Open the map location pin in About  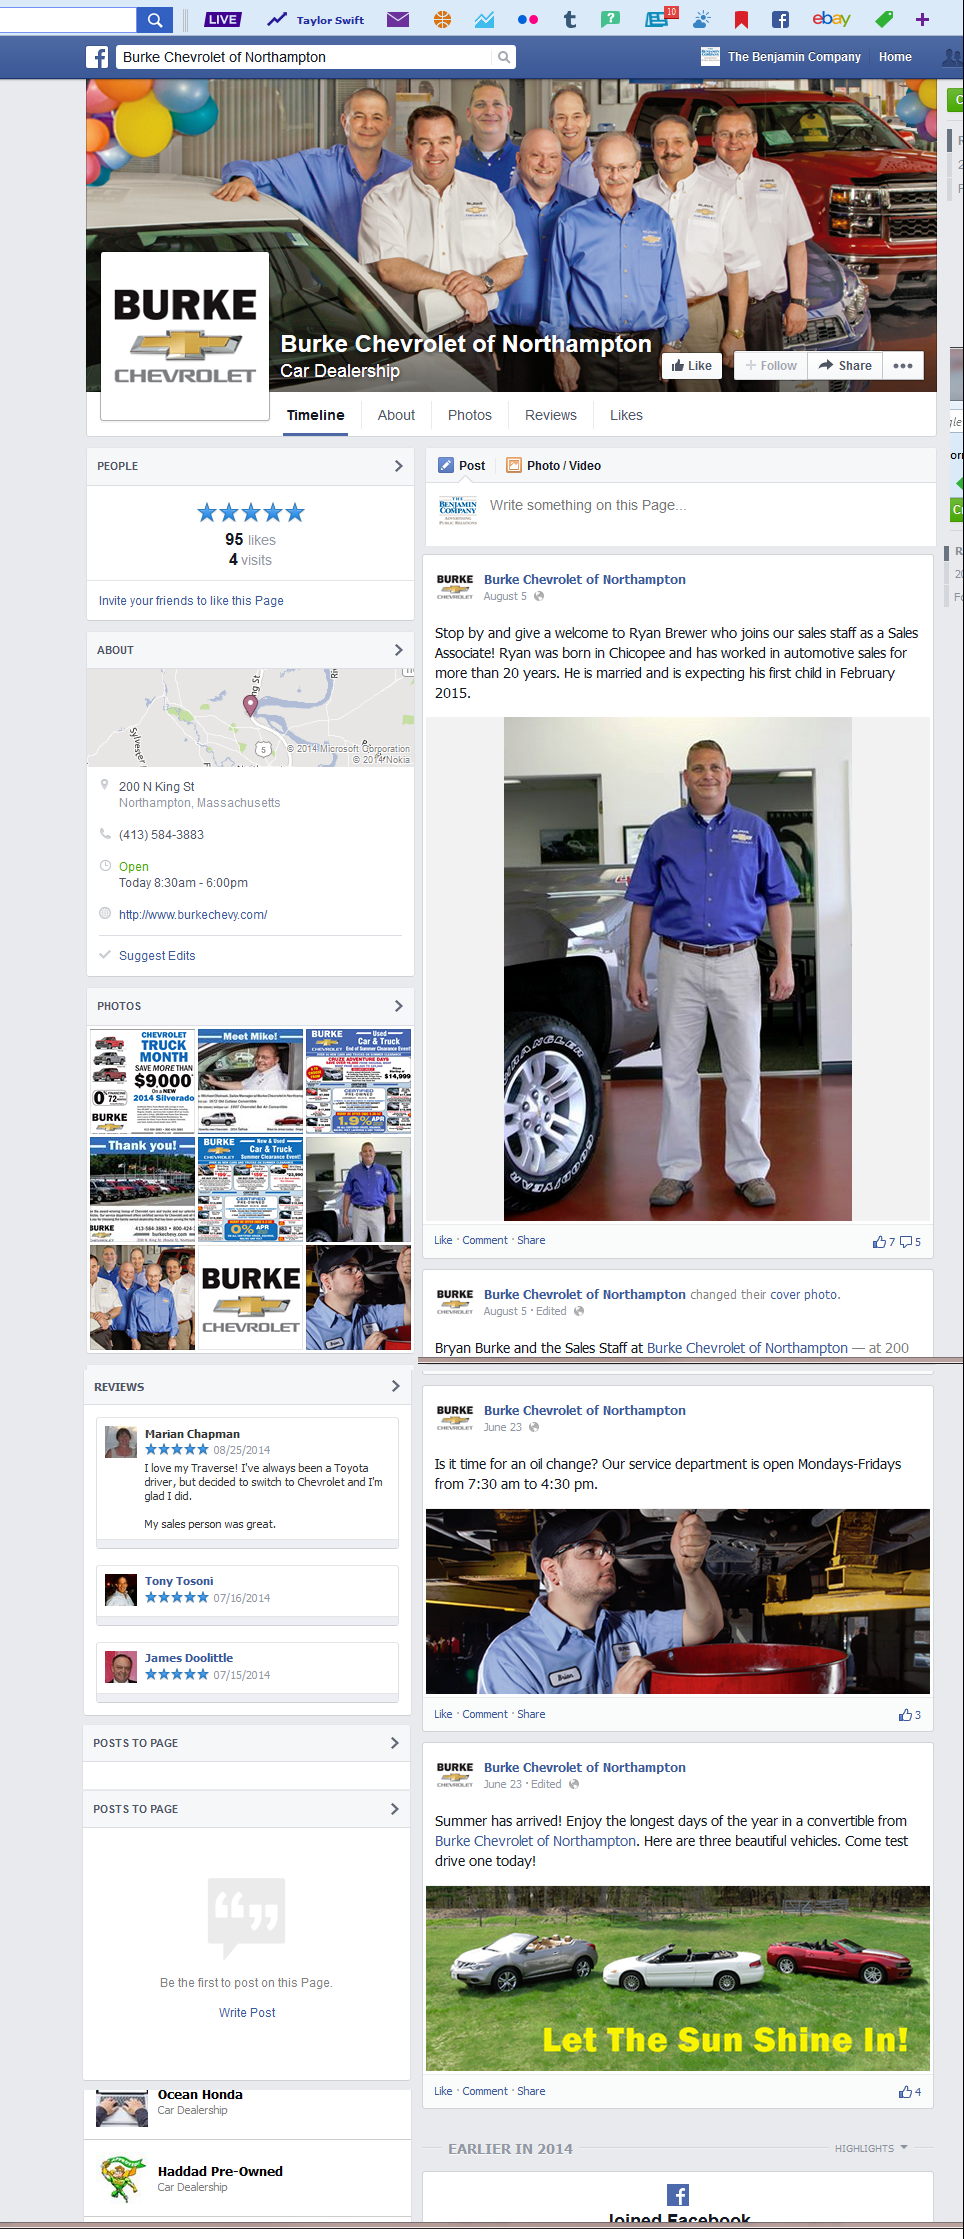(250, 704)
